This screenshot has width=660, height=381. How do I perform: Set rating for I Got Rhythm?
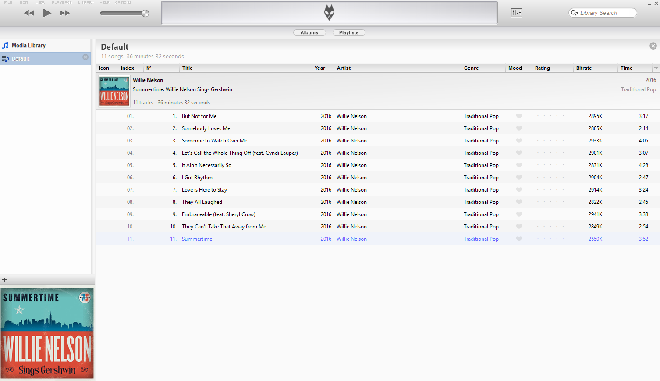coord(550,177)
